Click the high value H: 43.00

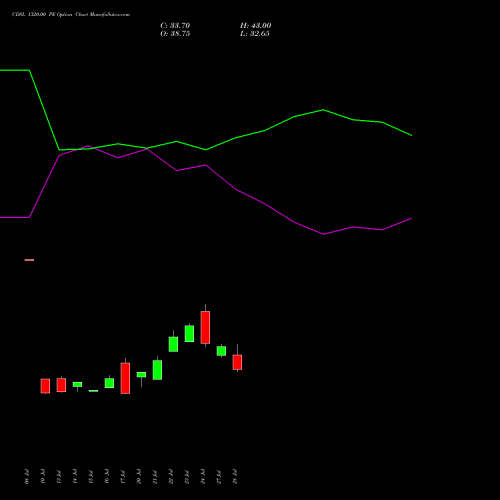click(x=255, y=26)
